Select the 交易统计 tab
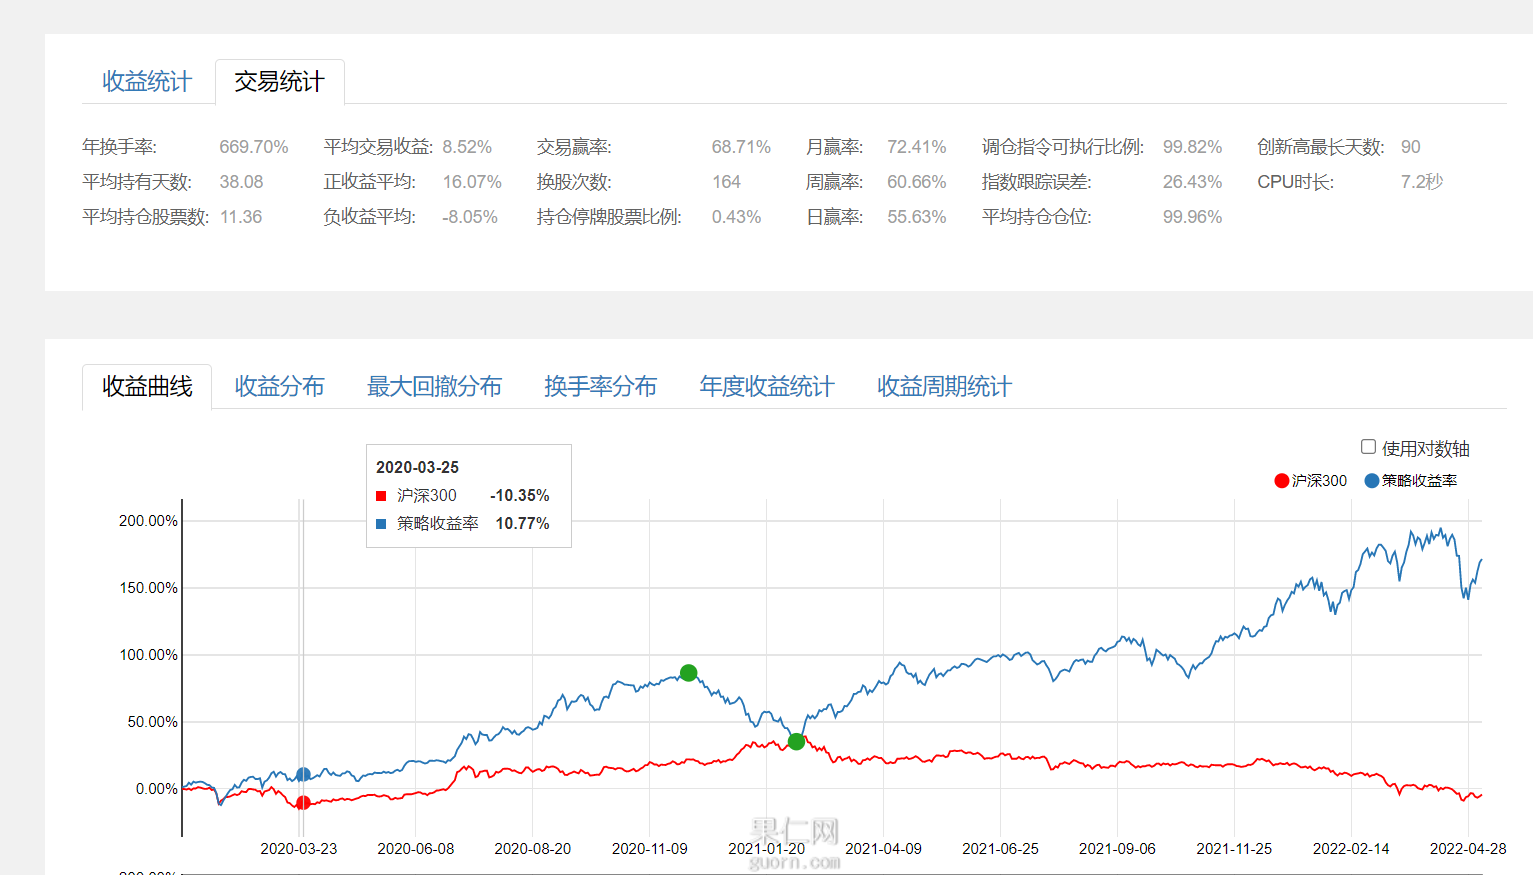 click(279, 82)
